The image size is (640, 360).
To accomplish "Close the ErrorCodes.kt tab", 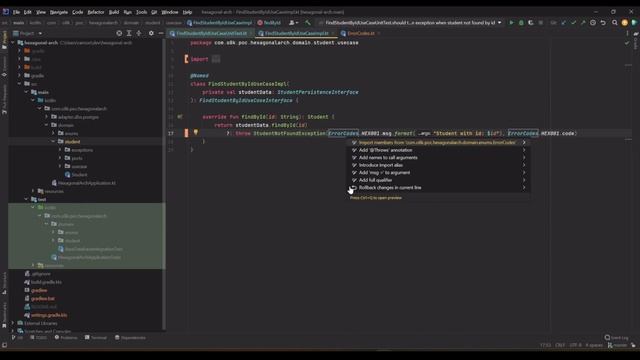I will (379, 33).
